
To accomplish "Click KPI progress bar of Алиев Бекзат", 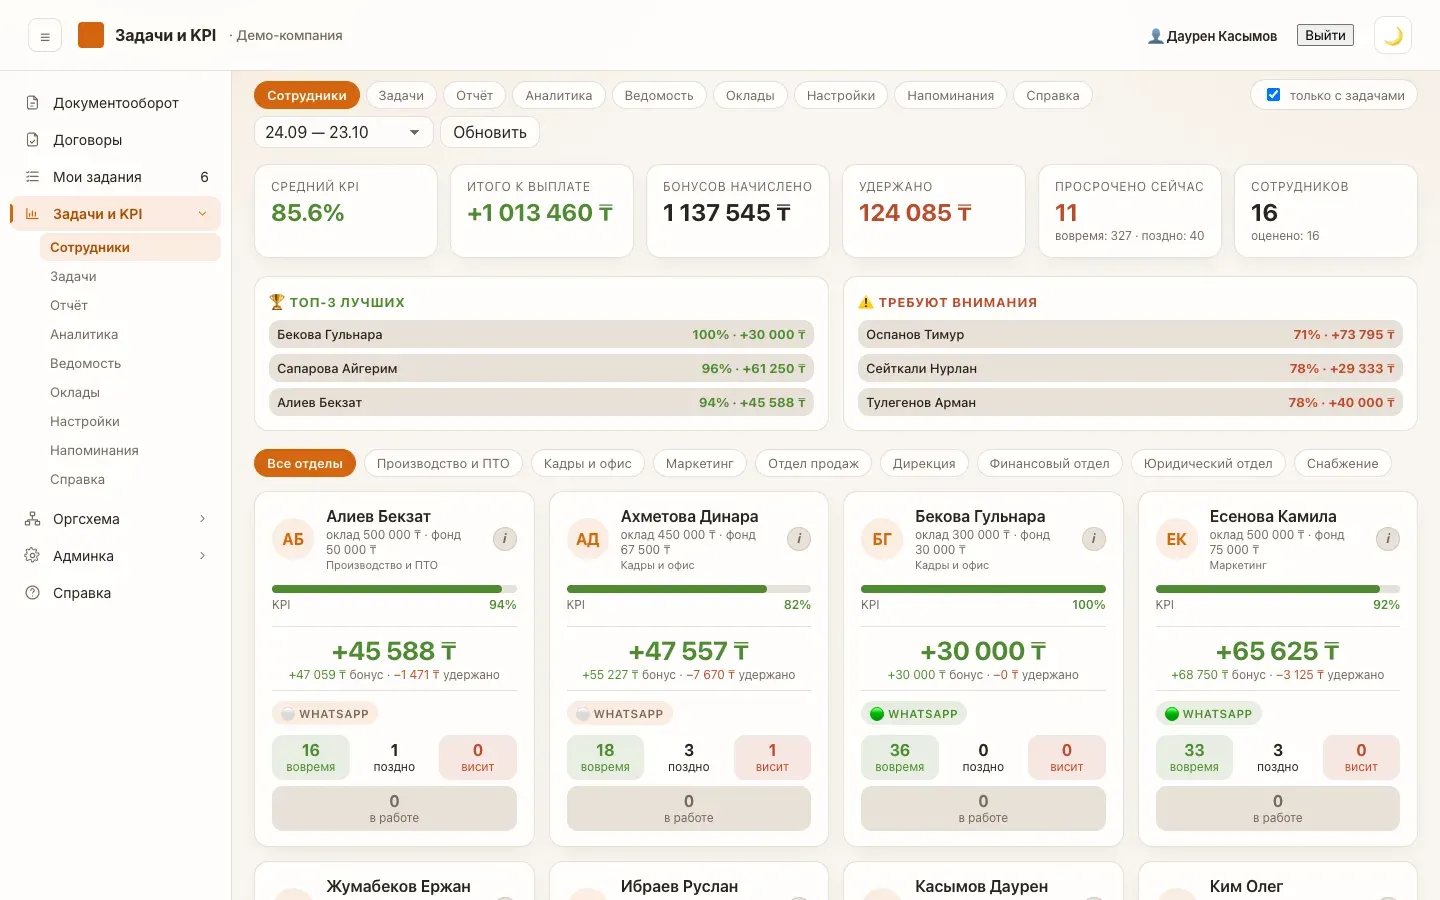I will pos(394,589).
